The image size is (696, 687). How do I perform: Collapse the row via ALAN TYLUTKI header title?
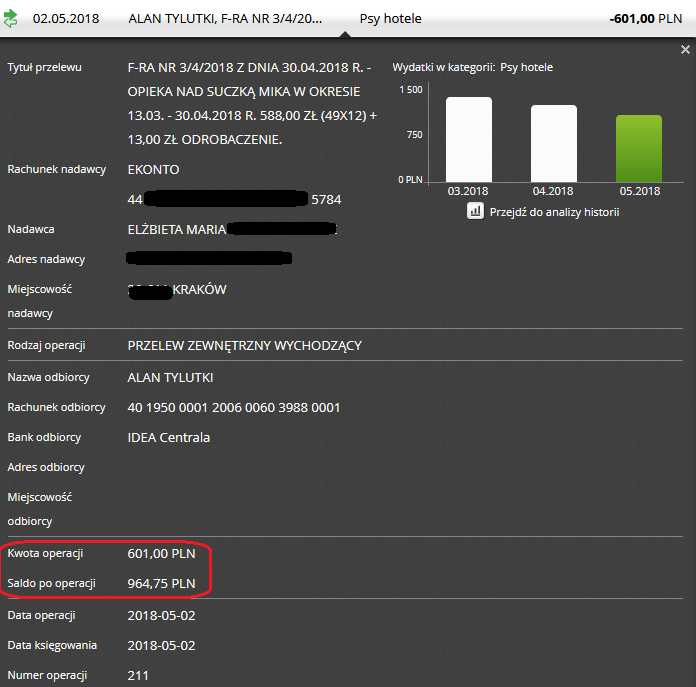(225, 19)
